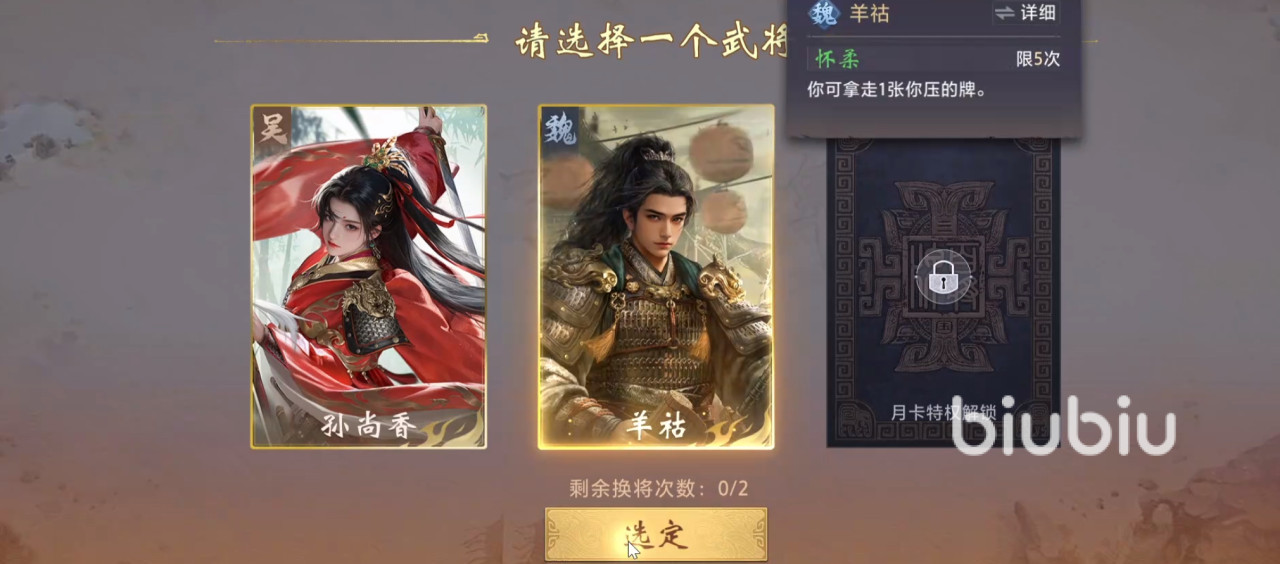Click the swap arrows icon beside 详细
This screenshot has width=1280, height=564.
pyautogui.click(x=1004, y=13)
